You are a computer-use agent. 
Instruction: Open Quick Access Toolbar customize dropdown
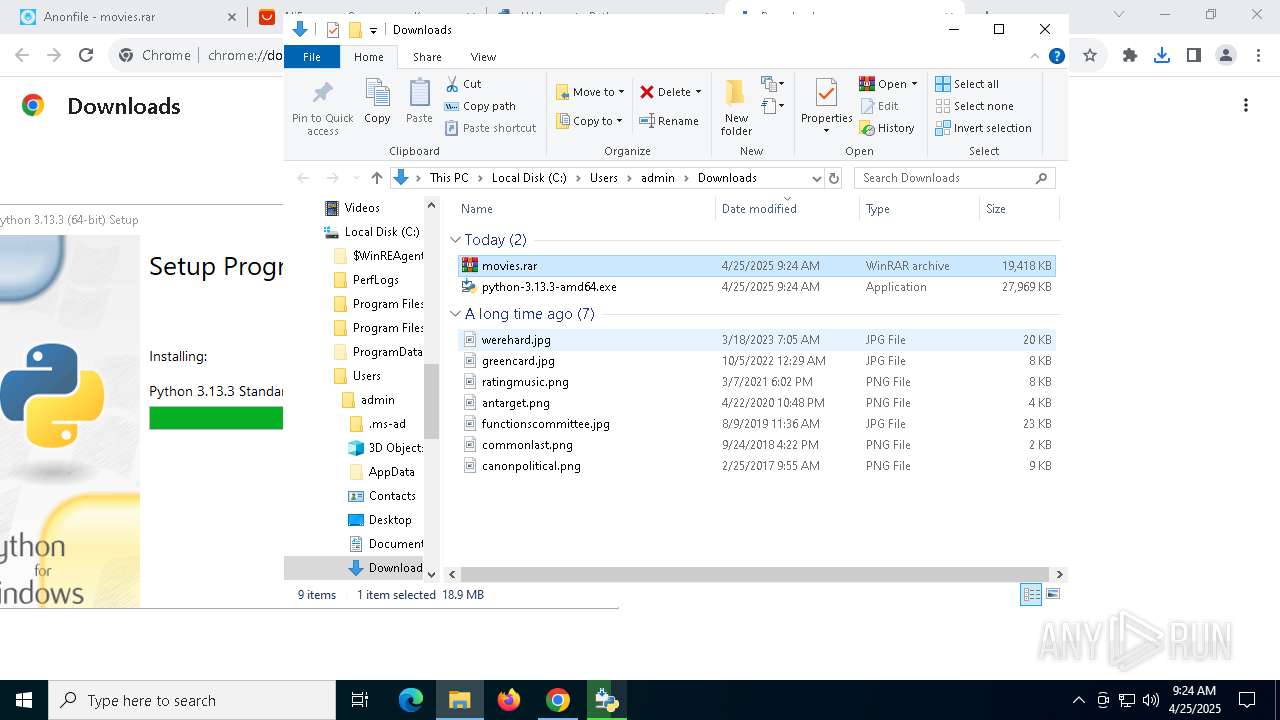373,30
